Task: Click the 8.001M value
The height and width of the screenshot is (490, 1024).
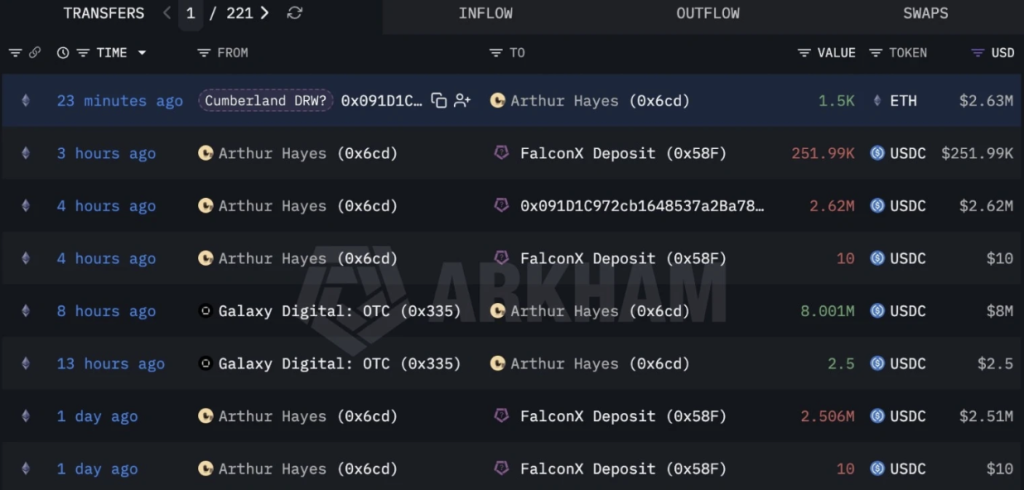Action: 827,311
